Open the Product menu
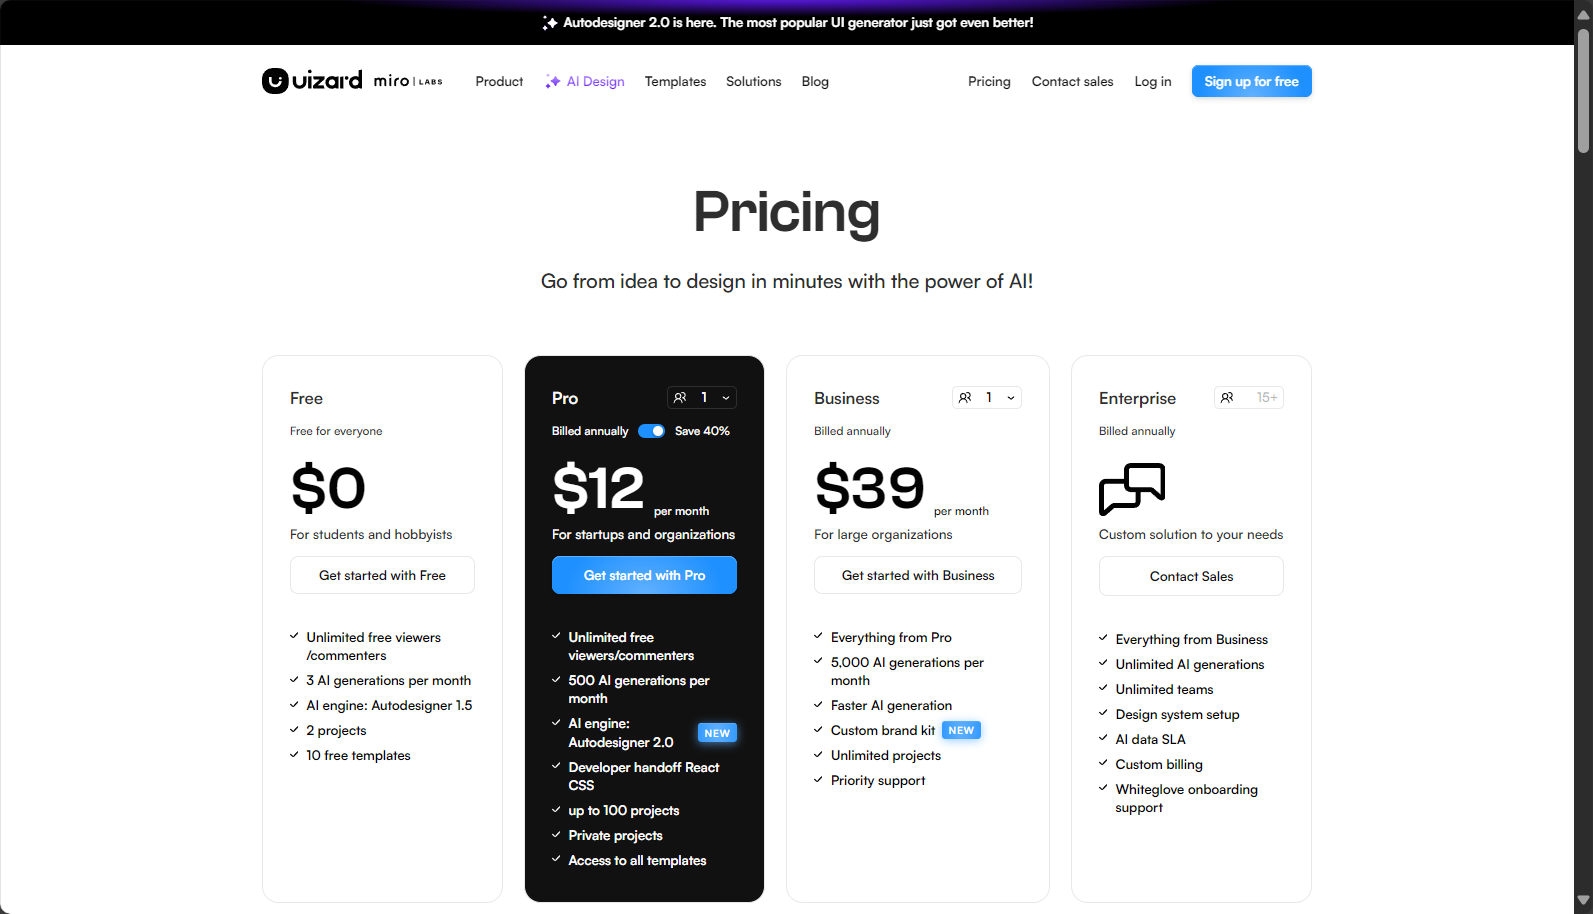1593x914 pixels. tap(499, 82)
